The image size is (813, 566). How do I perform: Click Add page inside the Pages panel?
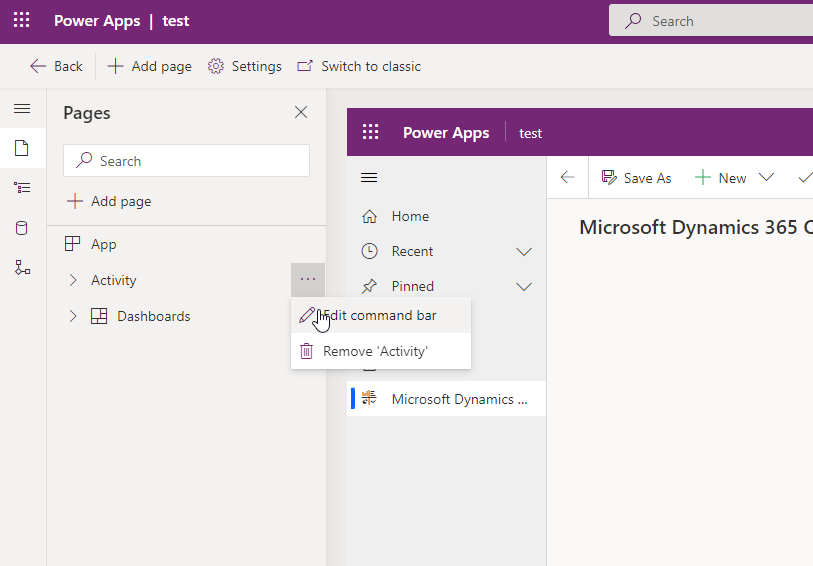[x=109, y=201]
